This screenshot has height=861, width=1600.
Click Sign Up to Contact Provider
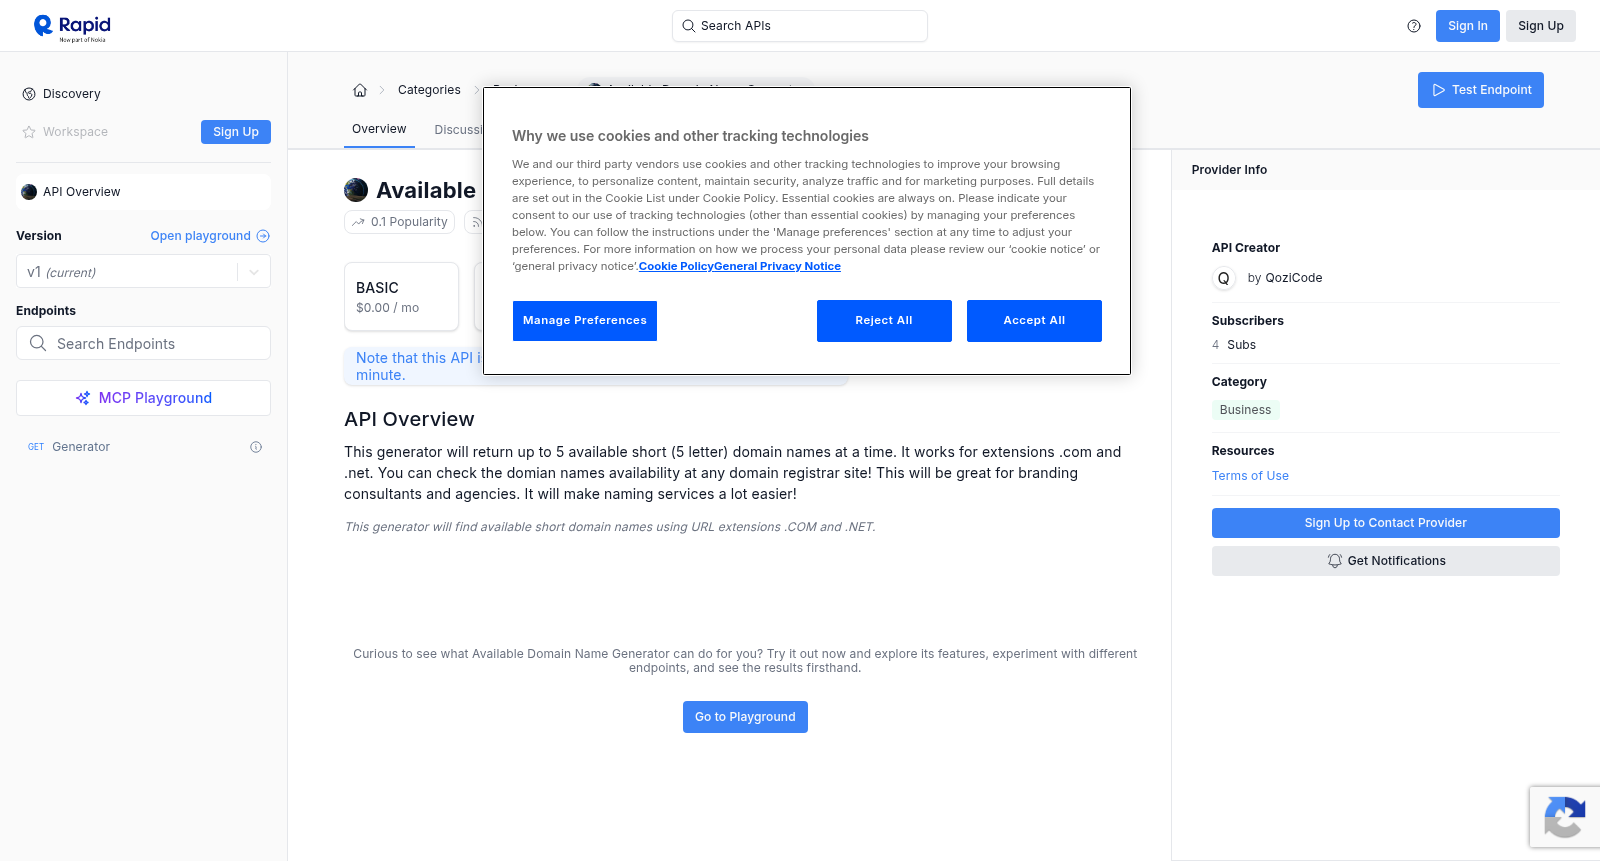click(1385, 523)
